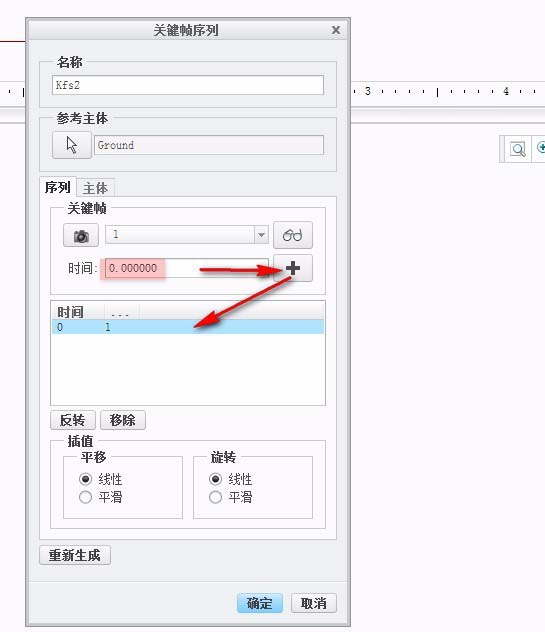Click the 时间 value field 0.000000

[x=187, y=268]
